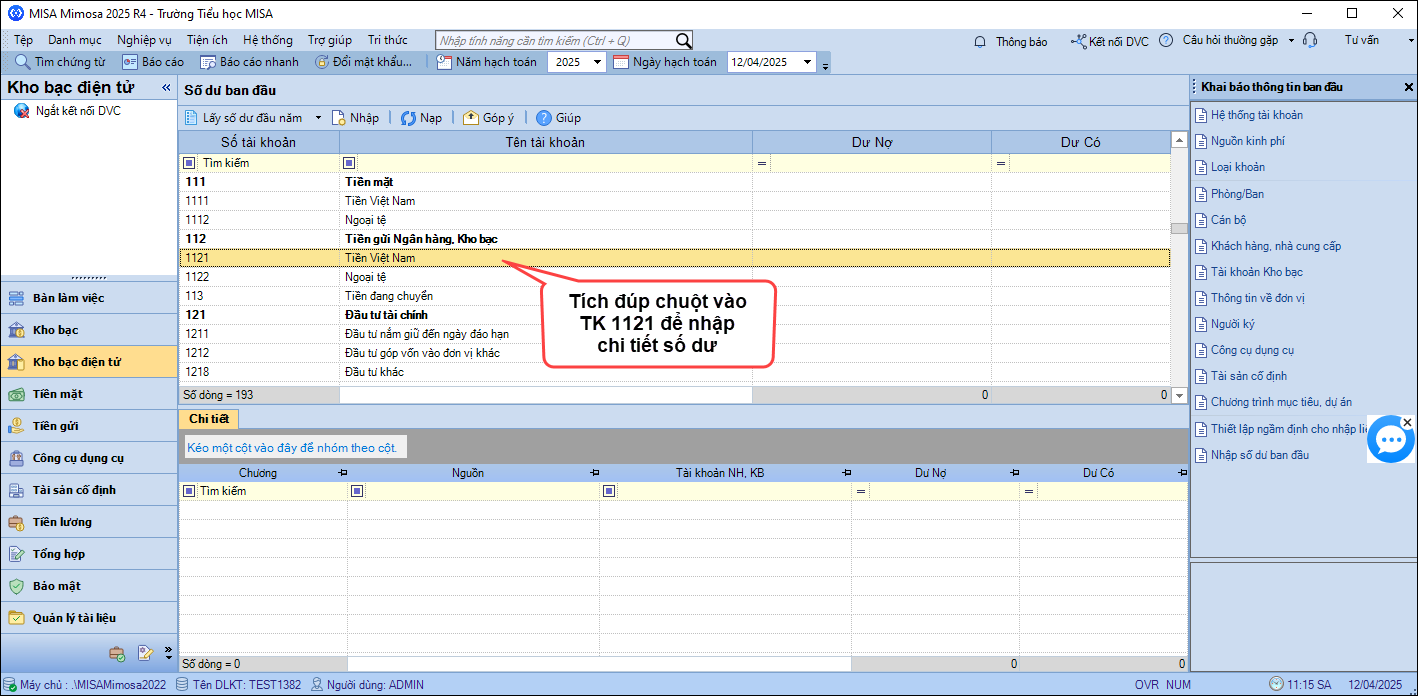
Task: Send feedback using the Góp ý icon
Action: click(471, 118)
